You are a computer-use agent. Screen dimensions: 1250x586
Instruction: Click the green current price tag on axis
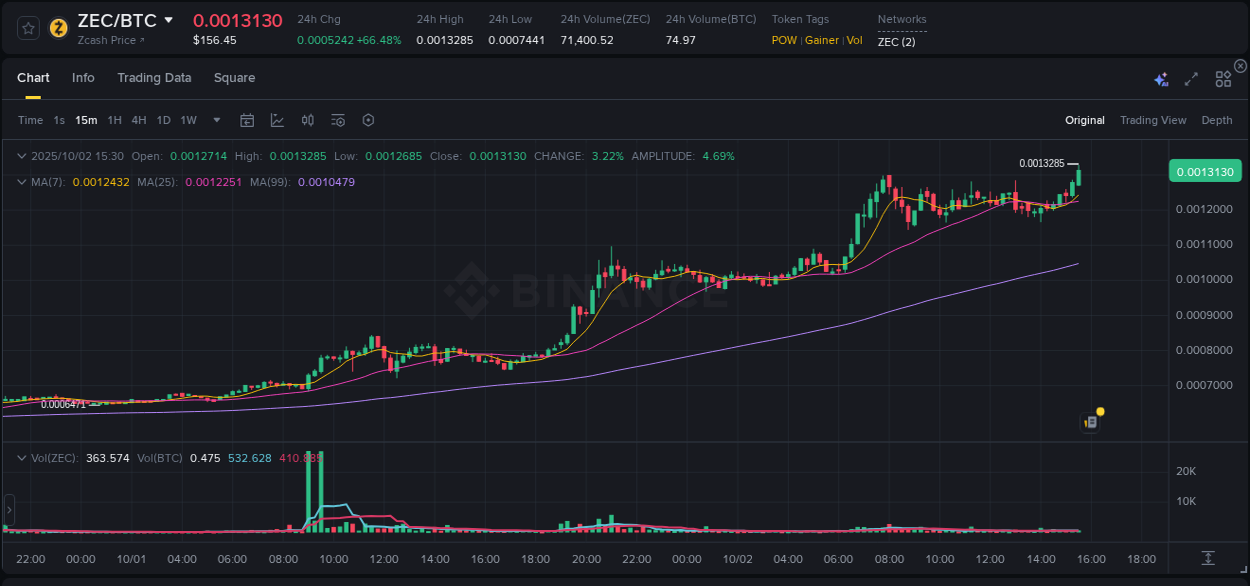1204,171
